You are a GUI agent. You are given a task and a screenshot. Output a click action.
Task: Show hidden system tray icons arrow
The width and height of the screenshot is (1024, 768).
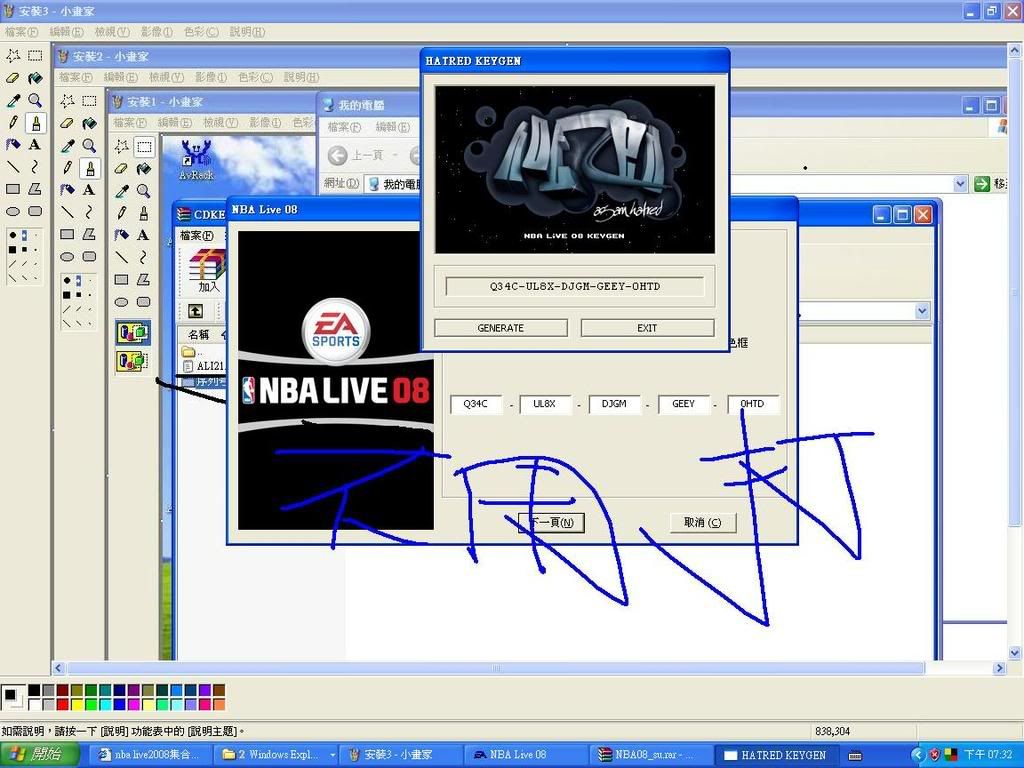[918, 754]
